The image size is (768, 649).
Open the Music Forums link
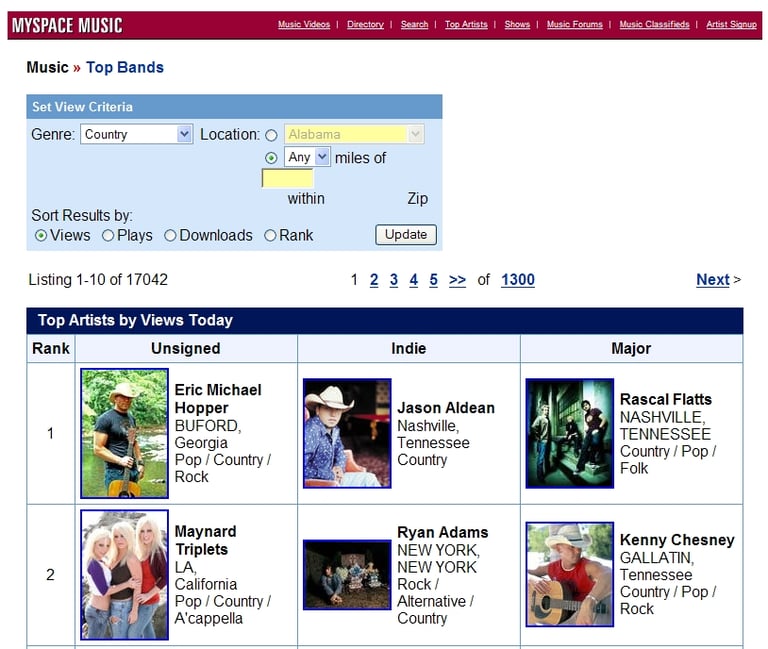(x=575, y=24)
